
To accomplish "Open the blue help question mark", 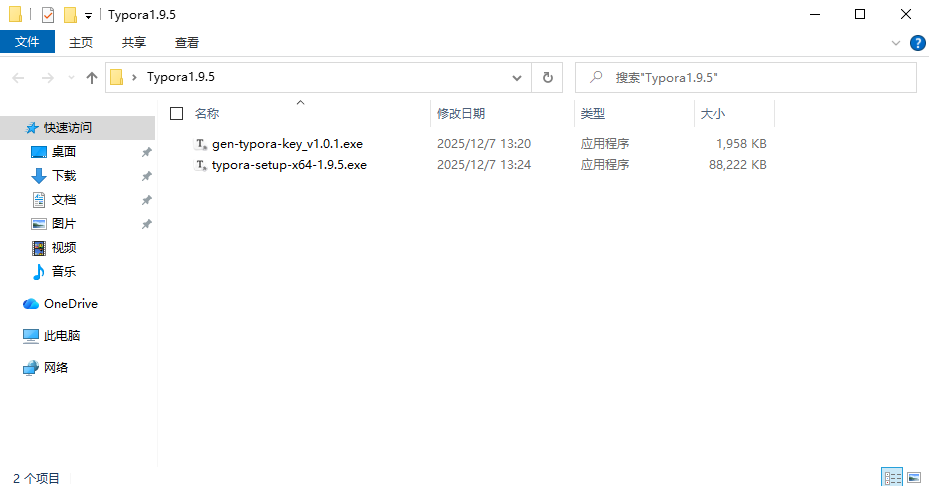I will point(917,43).
